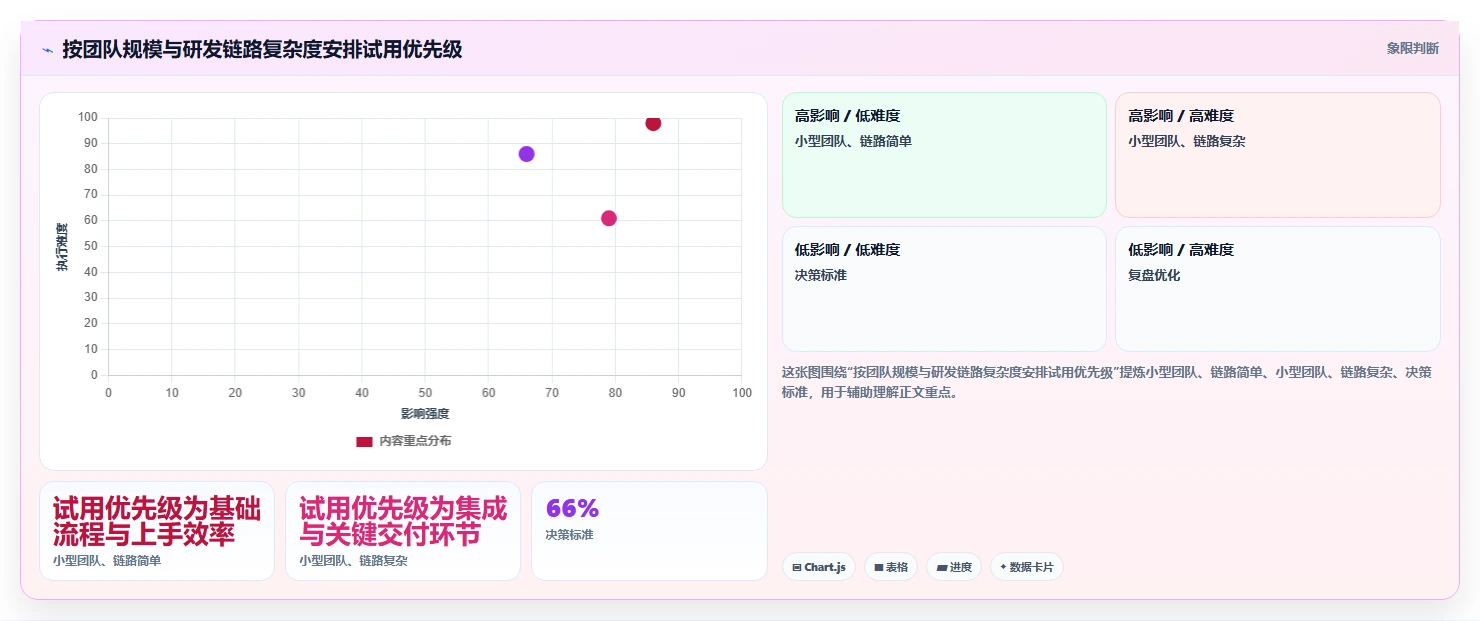
Task: Select the 高影响 / 高难度 quadrant card
Action: [1278, 155]
